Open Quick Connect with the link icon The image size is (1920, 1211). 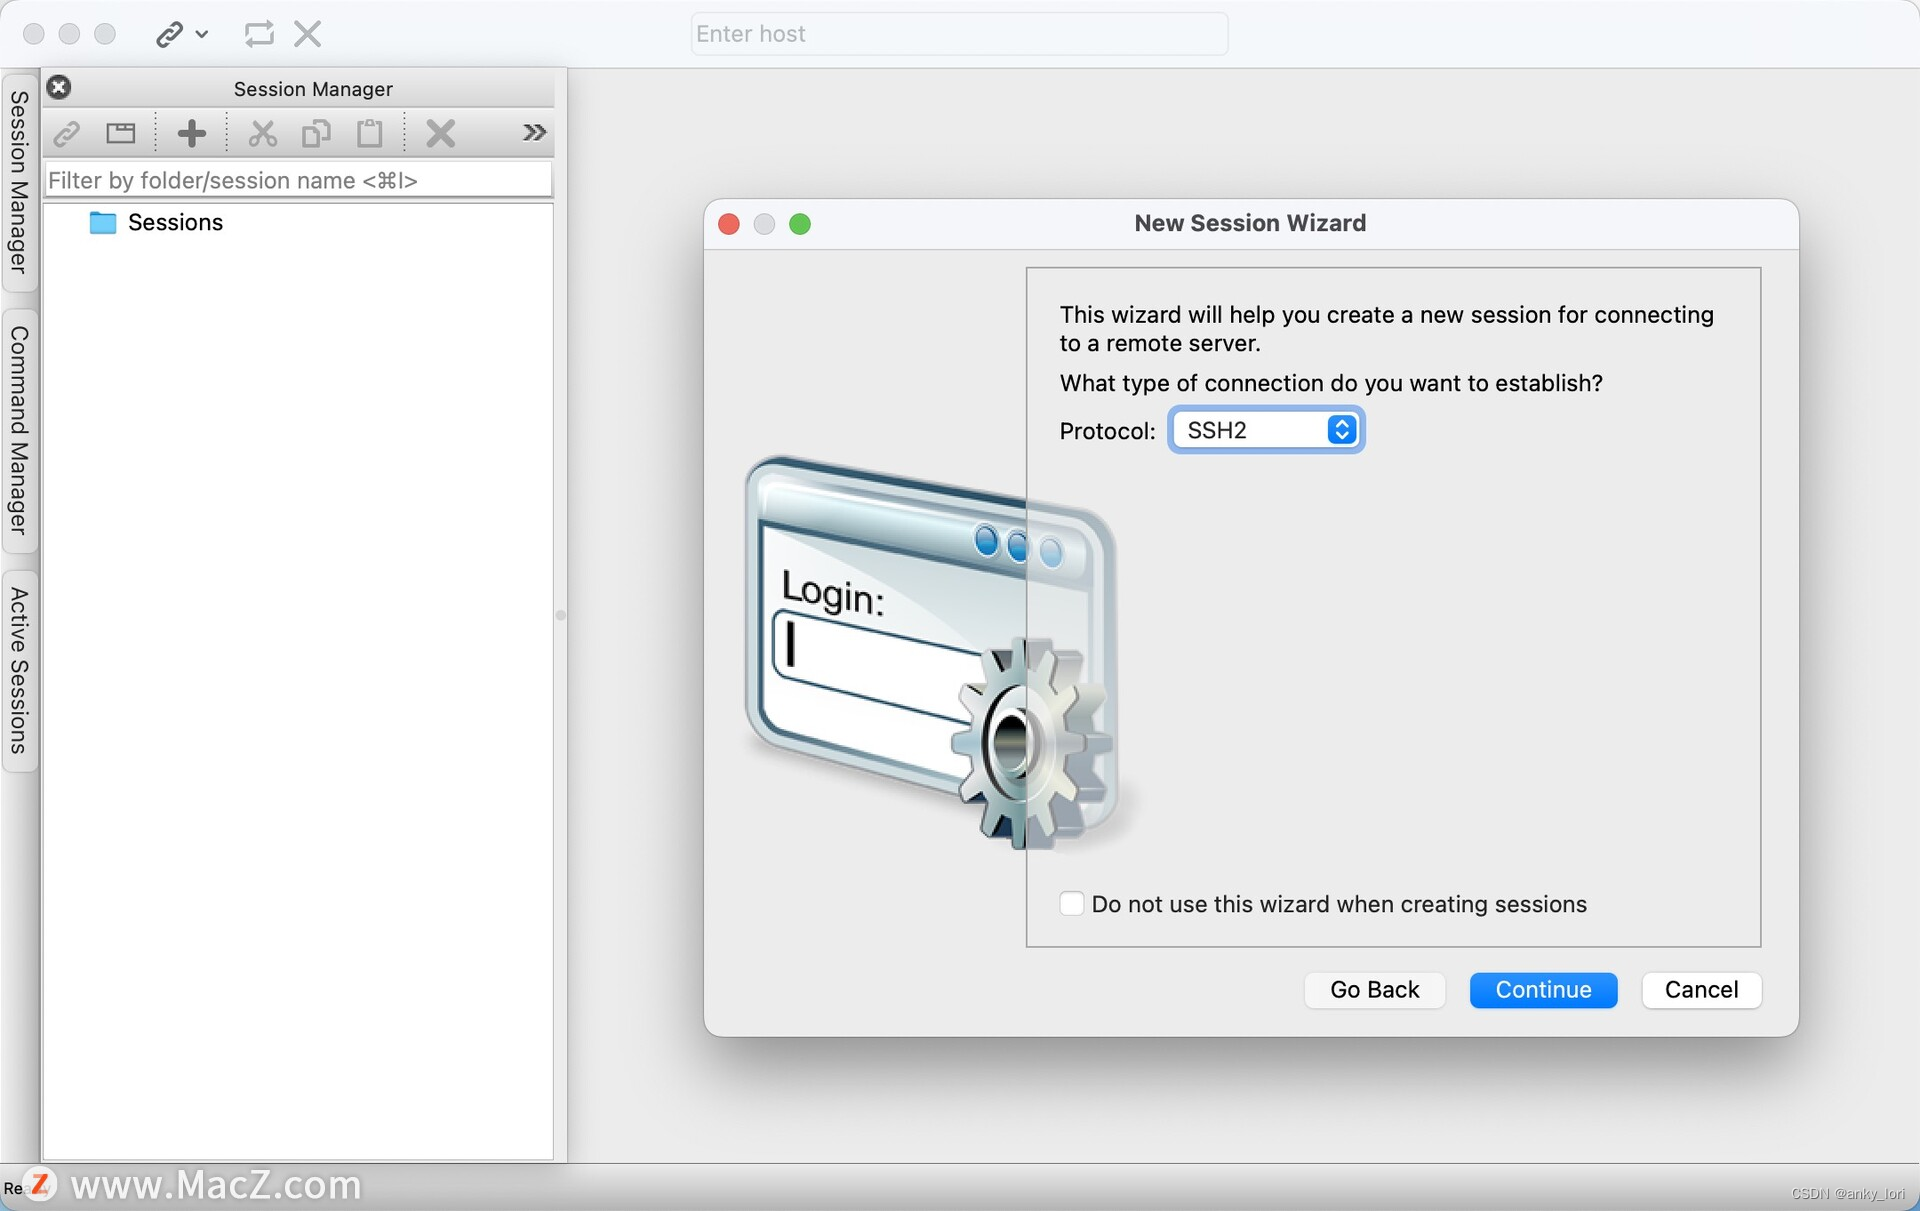click(x=169, y=33)
